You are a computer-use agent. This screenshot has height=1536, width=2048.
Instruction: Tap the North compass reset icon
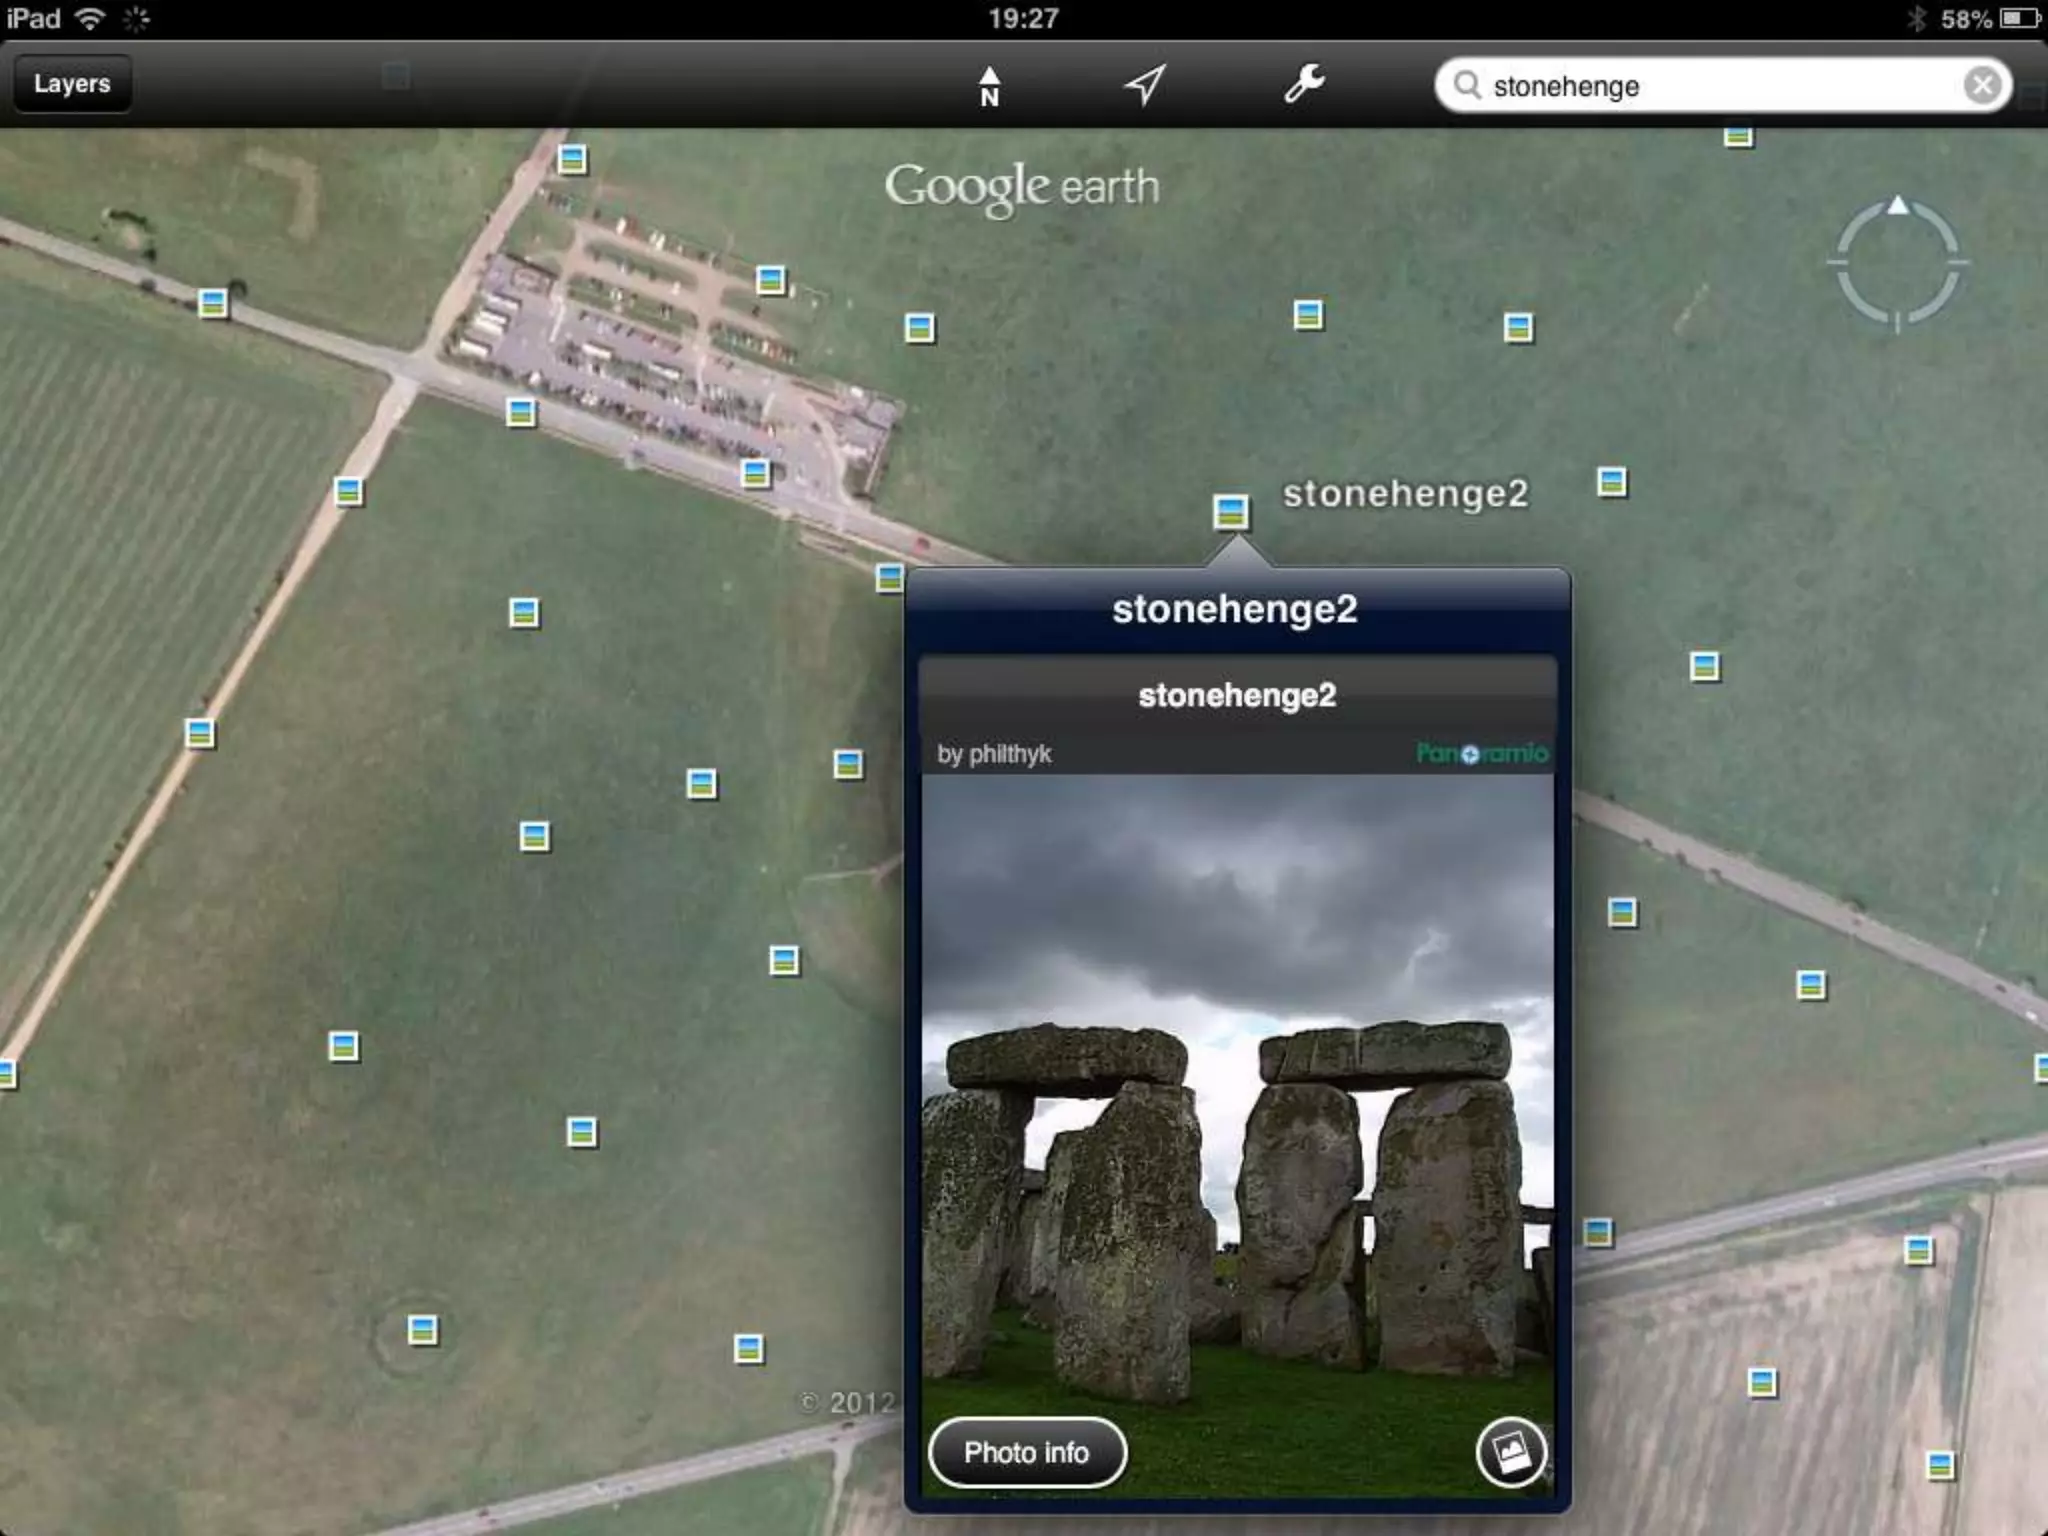coord(989,86)
